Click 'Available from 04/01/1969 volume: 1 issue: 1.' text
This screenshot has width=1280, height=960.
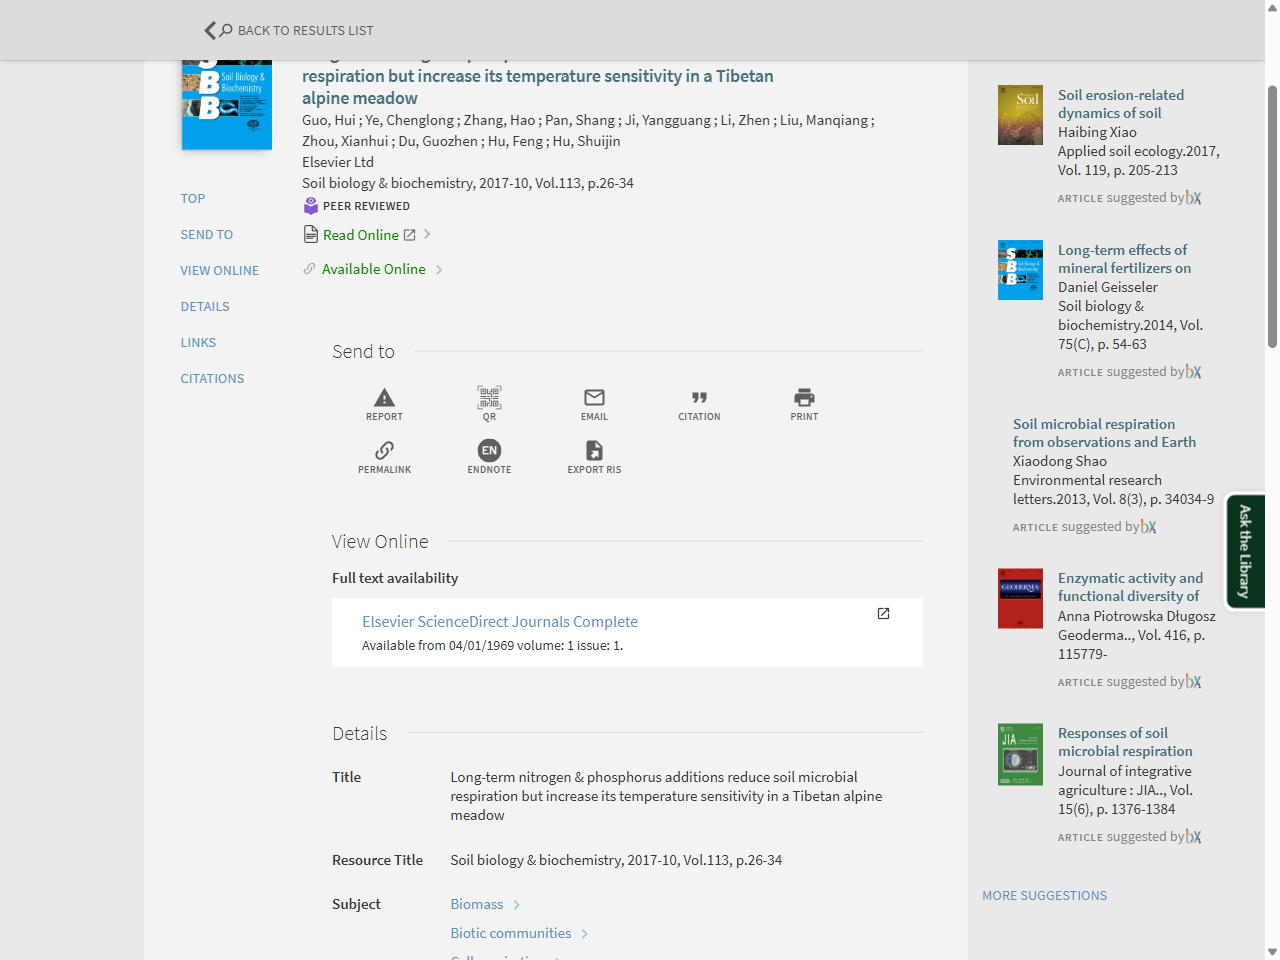tap(492, 646)
